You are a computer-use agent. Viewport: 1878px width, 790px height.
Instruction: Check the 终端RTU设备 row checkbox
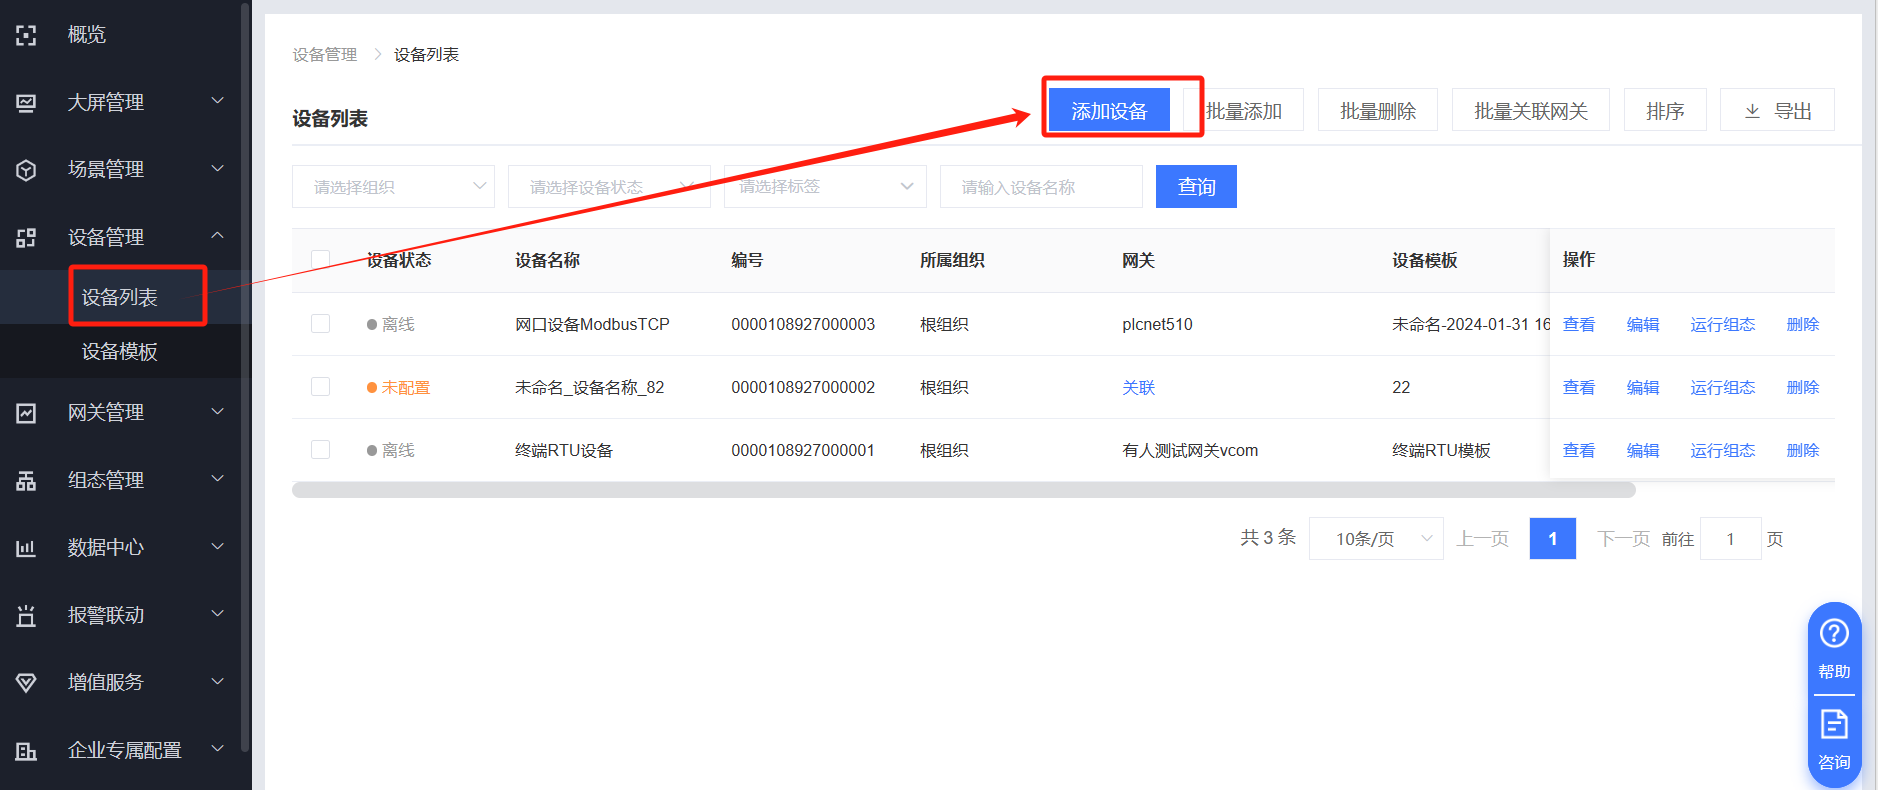320,450
